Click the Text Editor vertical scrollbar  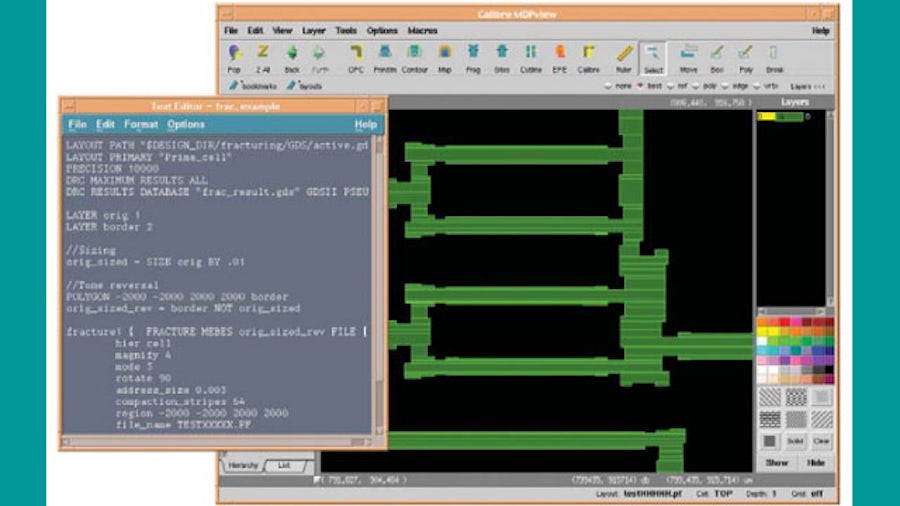point(379,286)
